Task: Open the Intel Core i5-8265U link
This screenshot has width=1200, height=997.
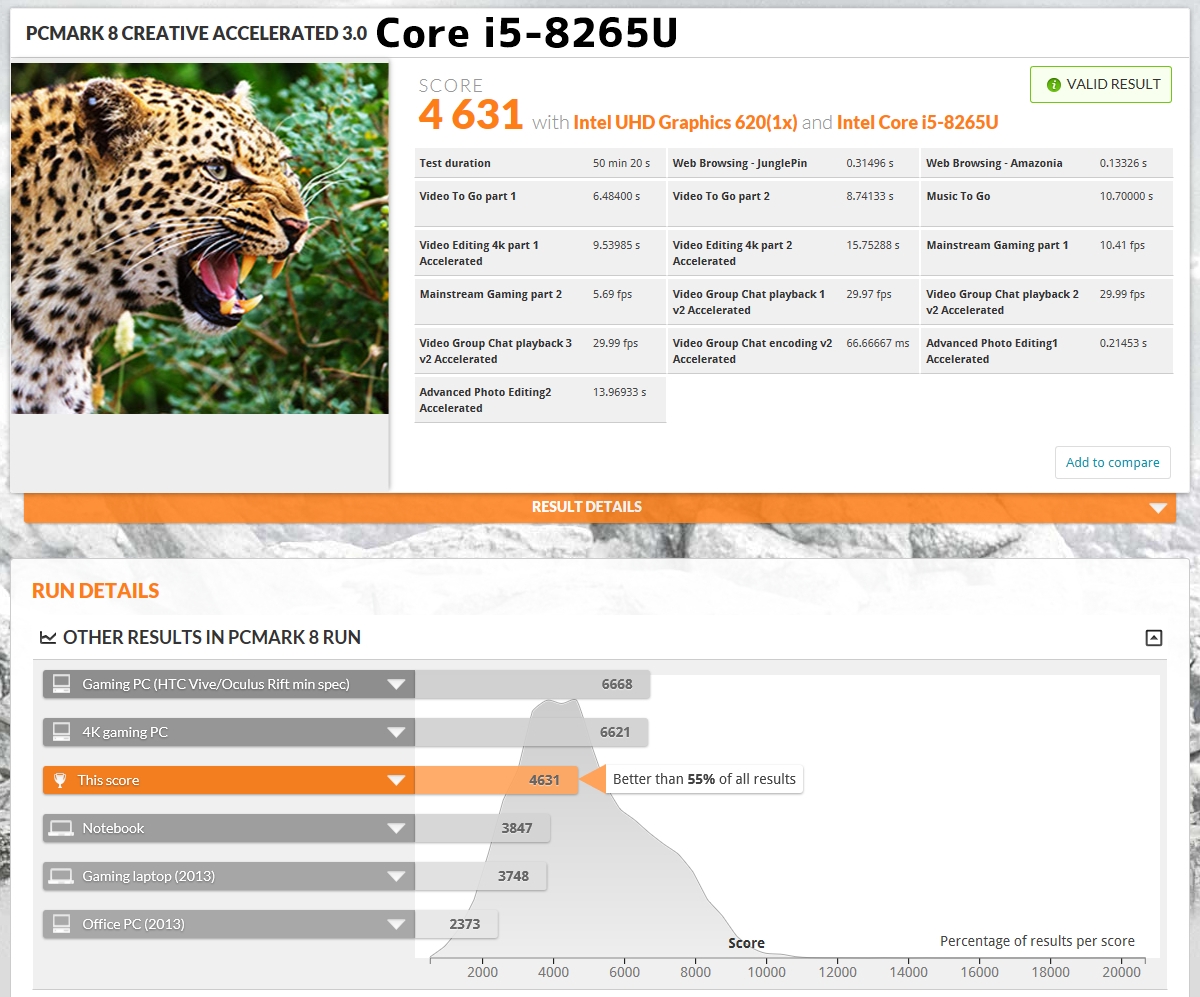Action: pyautogui.click(x=917, y=122)
